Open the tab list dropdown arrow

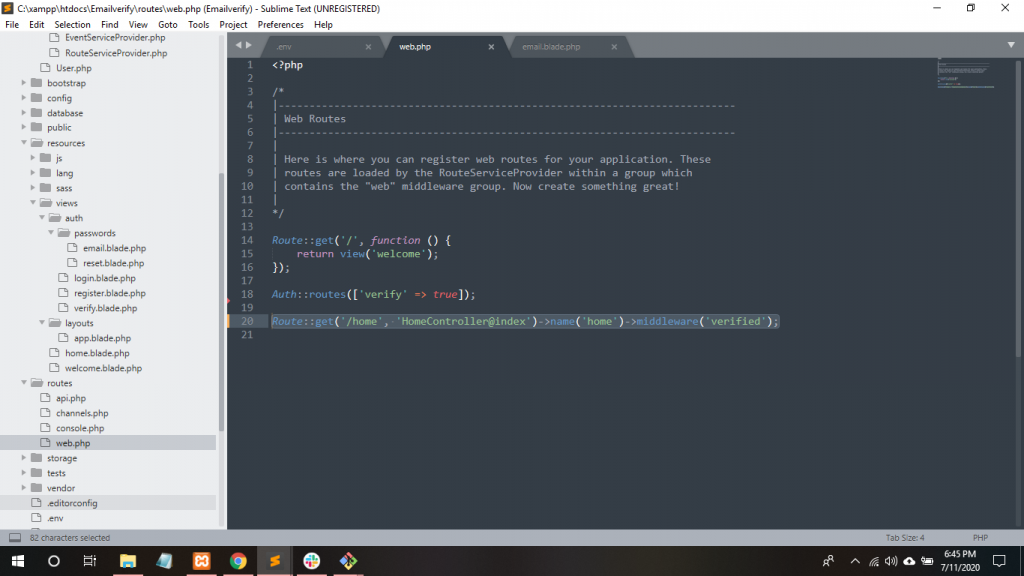point(1011,45)
